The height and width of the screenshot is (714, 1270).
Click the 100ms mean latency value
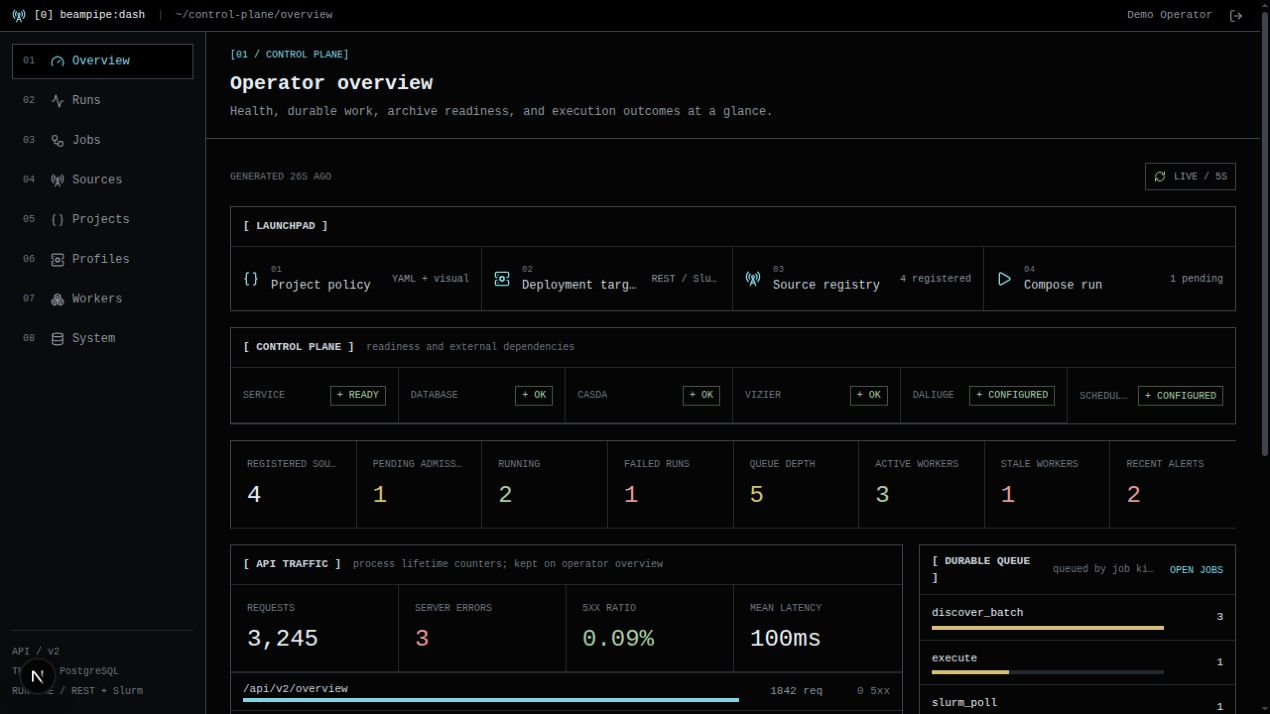785,638
